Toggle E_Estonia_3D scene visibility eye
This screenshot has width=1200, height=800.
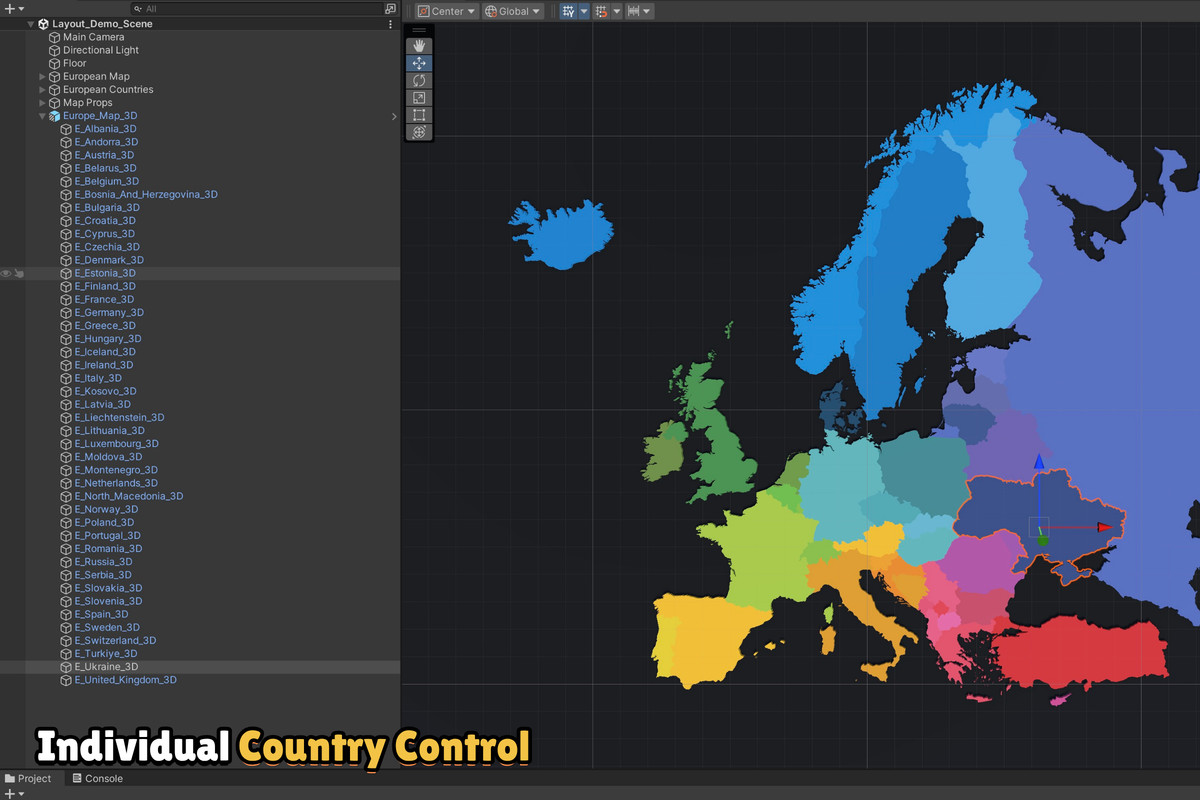(6, 273)
